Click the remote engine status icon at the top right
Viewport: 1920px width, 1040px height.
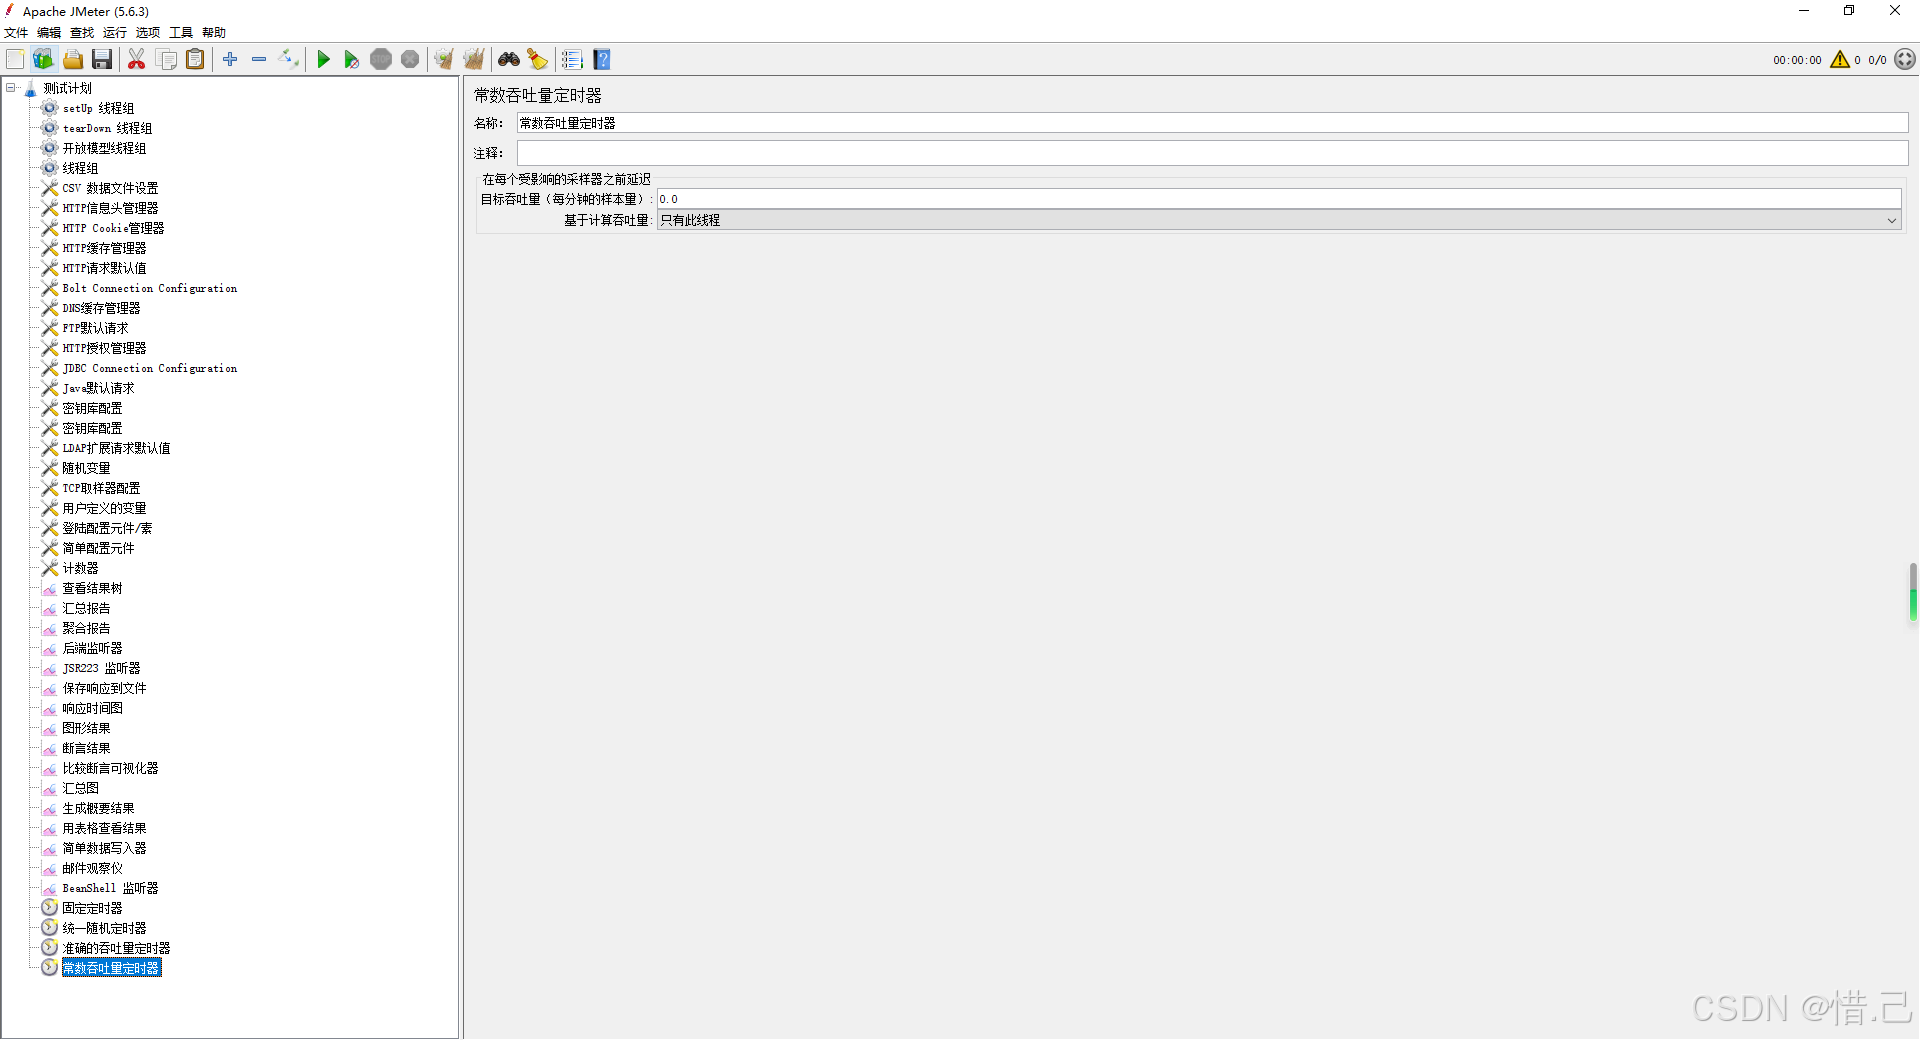(1905, 60)
